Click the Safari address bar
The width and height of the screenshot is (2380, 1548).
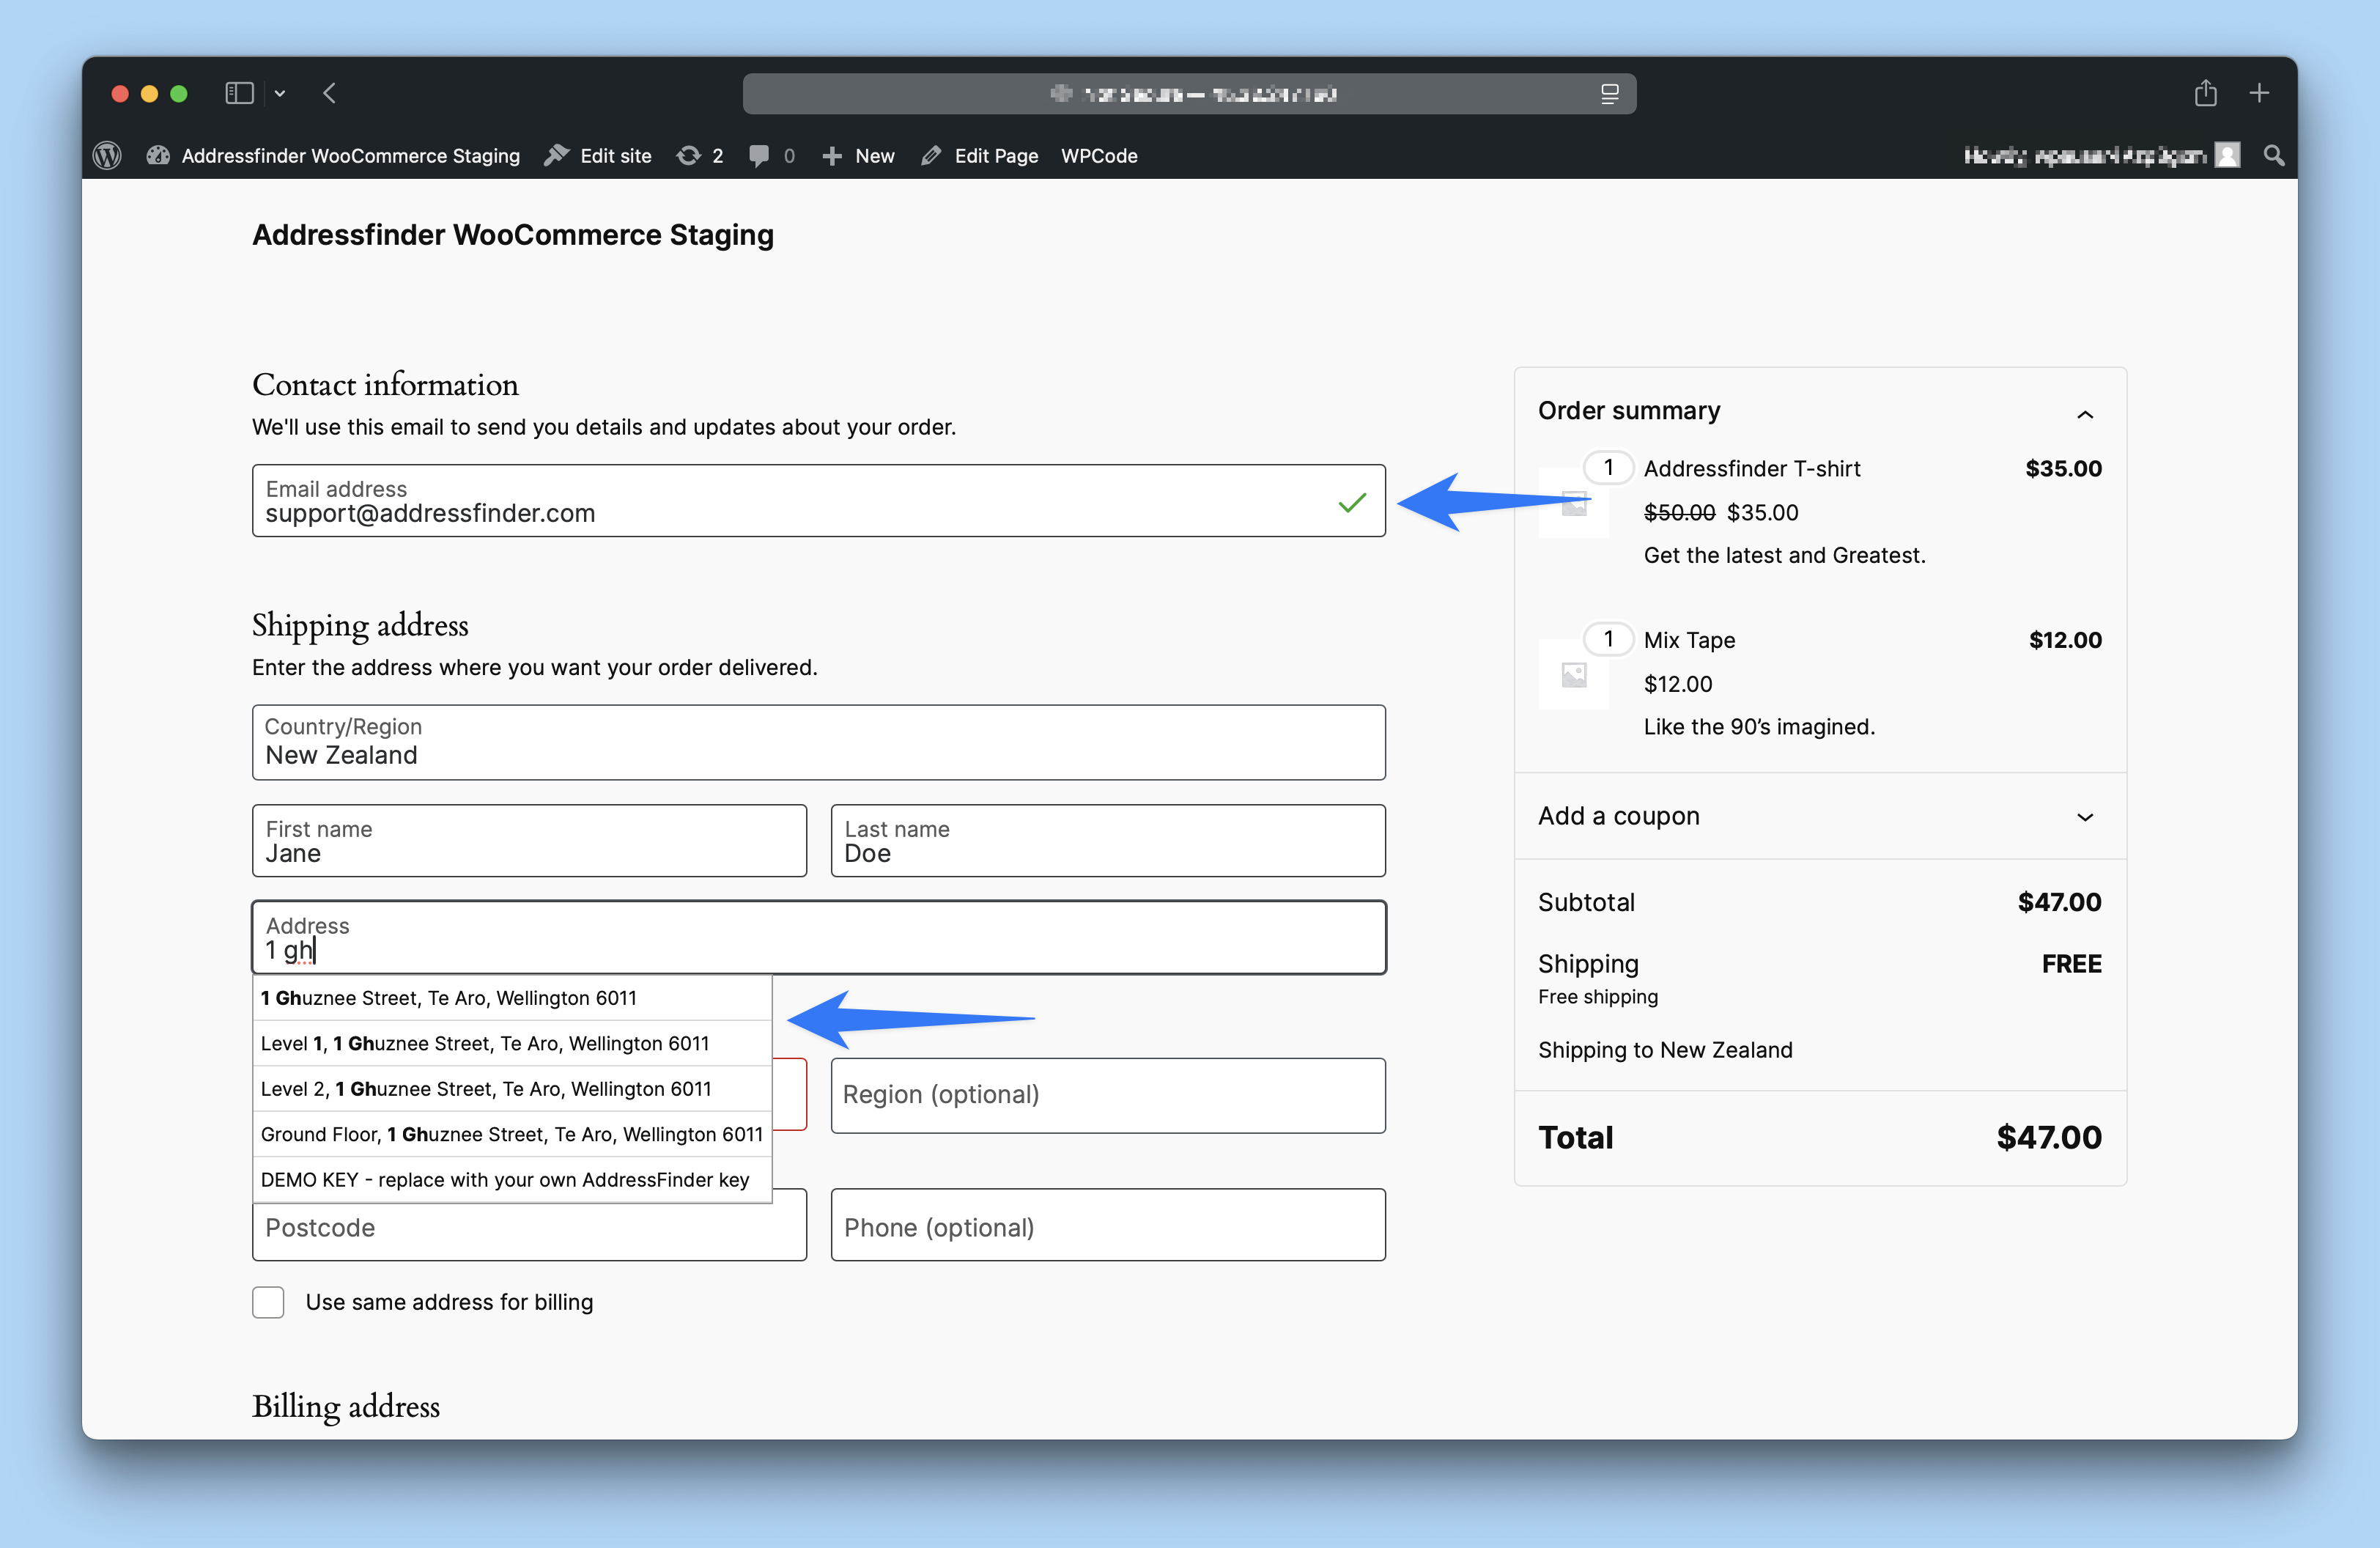click(1189, 94)
